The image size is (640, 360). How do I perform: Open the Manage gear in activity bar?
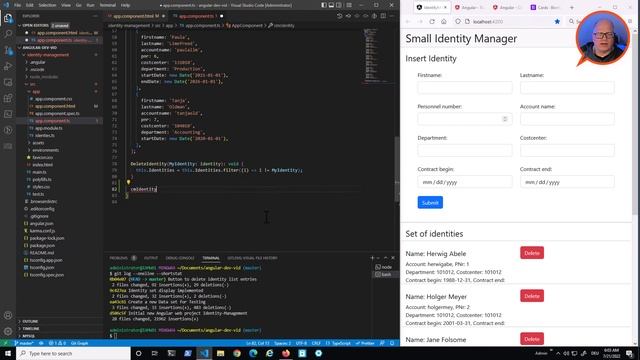coord(8,331)
